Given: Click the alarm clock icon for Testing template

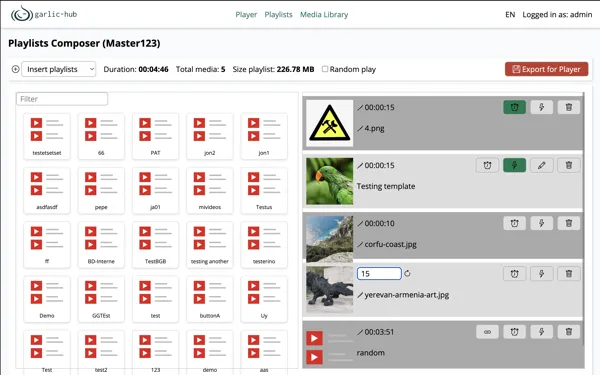Looking at the screenshot, I should click(487, 165).
